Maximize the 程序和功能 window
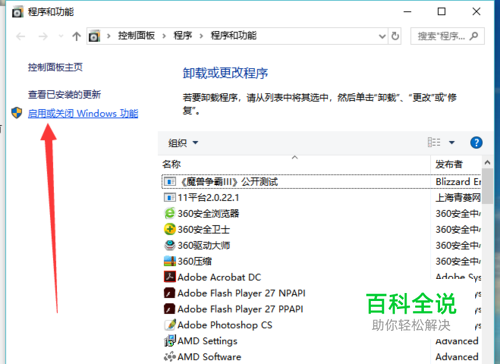The image size is (500, 364). 442,12
